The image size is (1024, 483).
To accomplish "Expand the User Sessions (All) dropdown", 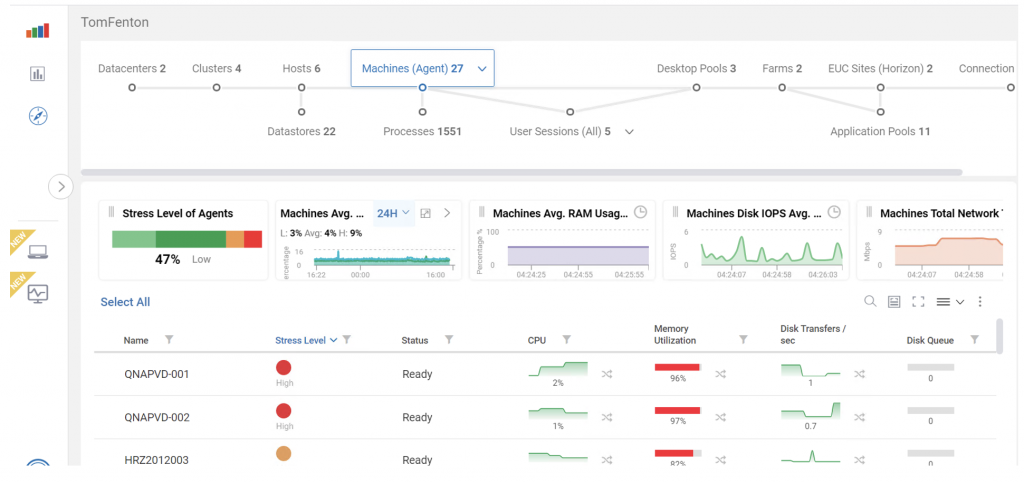I will click(x=630, y=131).
